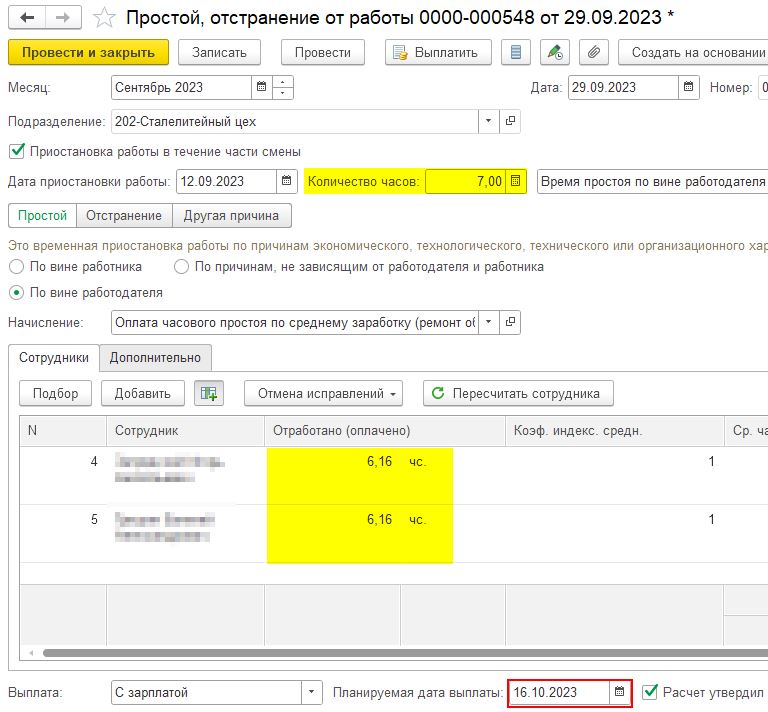The width and height of the screenshot is (768, 712).
Task: Click the Дата field 29.09.2023
Action: [623, 87]
